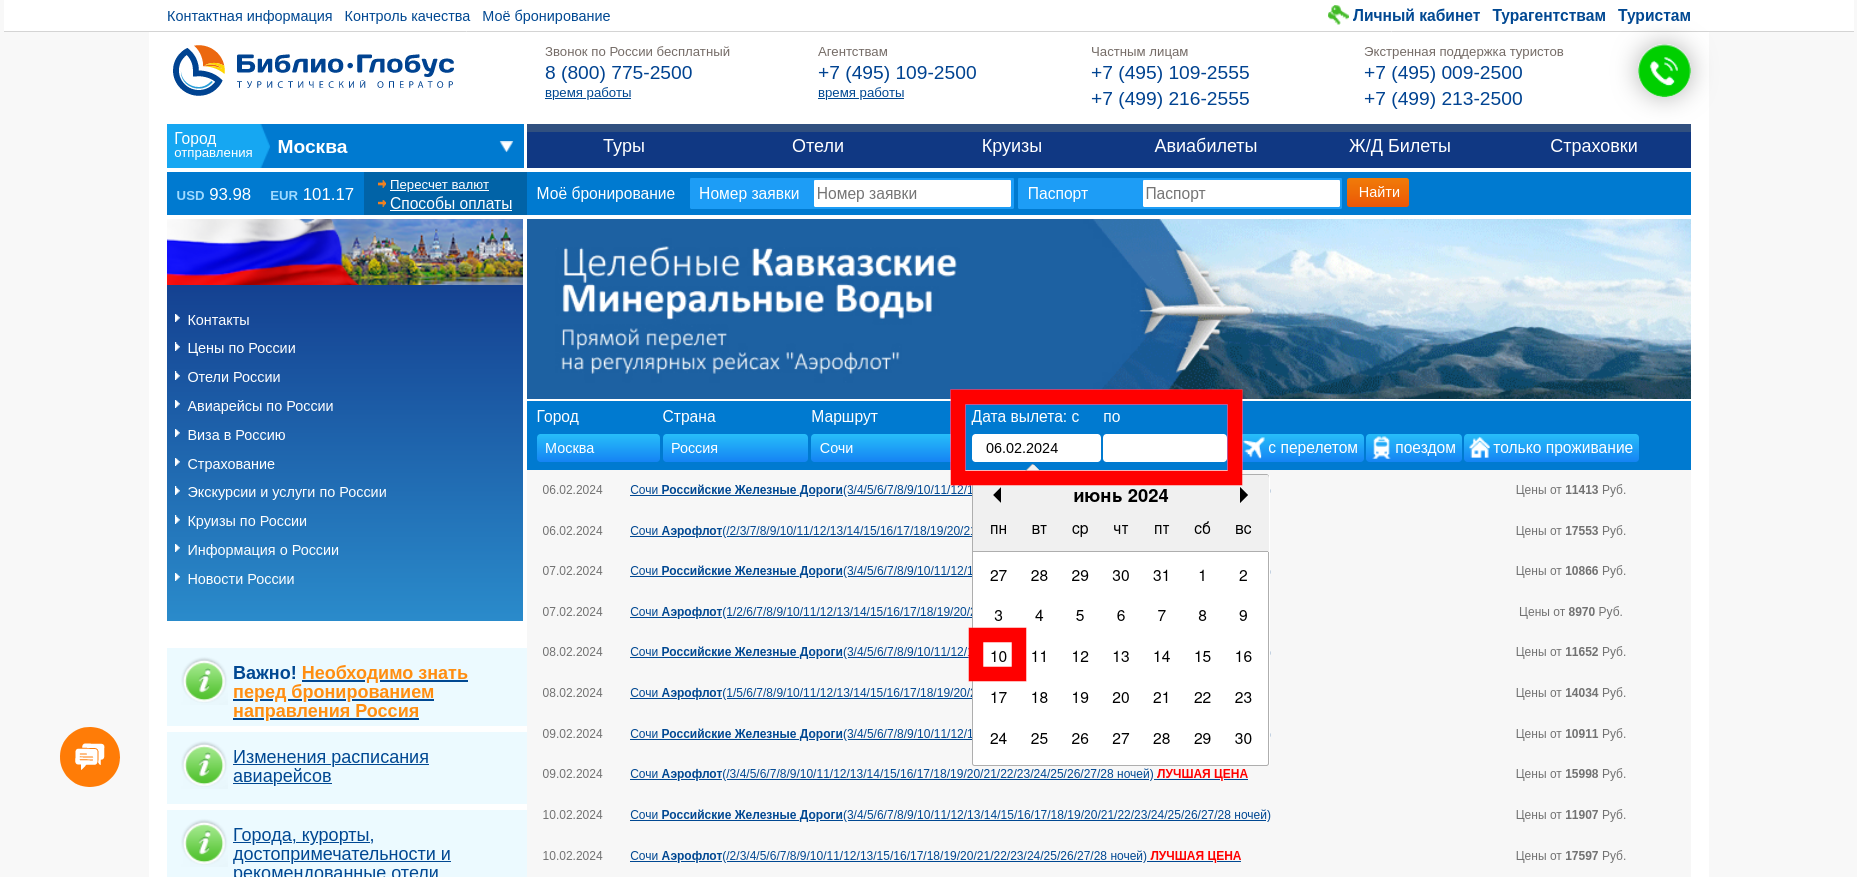Open the orange chat widget
The width and height of the screenshot is (1857, 877).
click(90, 757)
